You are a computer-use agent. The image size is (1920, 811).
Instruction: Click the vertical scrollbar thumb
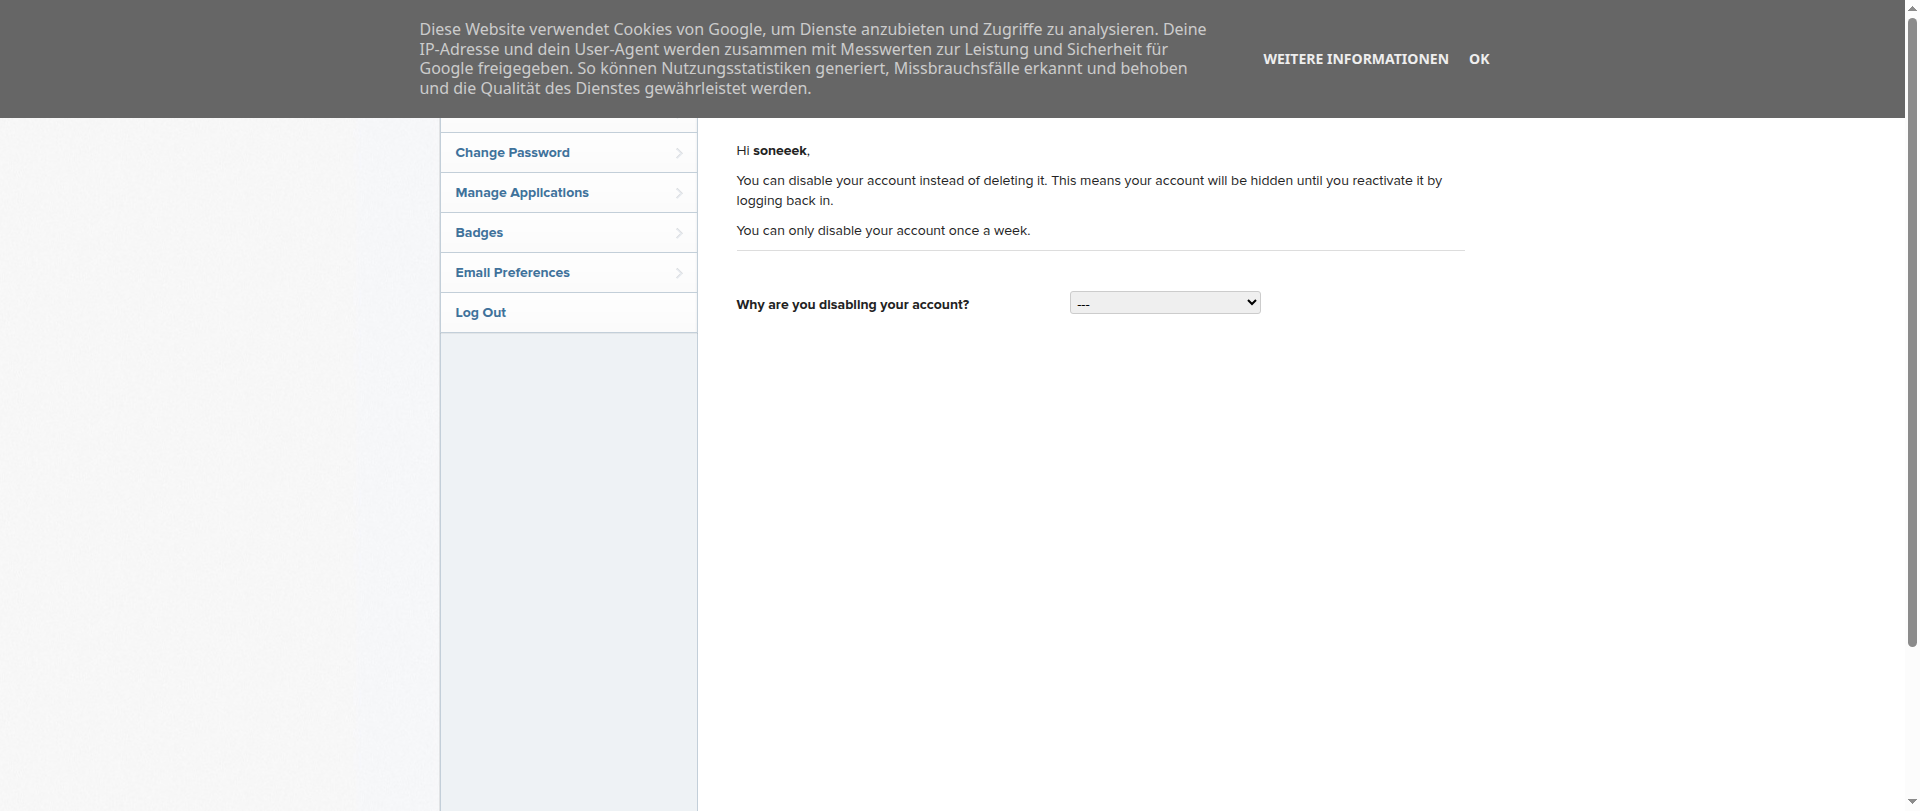[x=1912, y=330]
